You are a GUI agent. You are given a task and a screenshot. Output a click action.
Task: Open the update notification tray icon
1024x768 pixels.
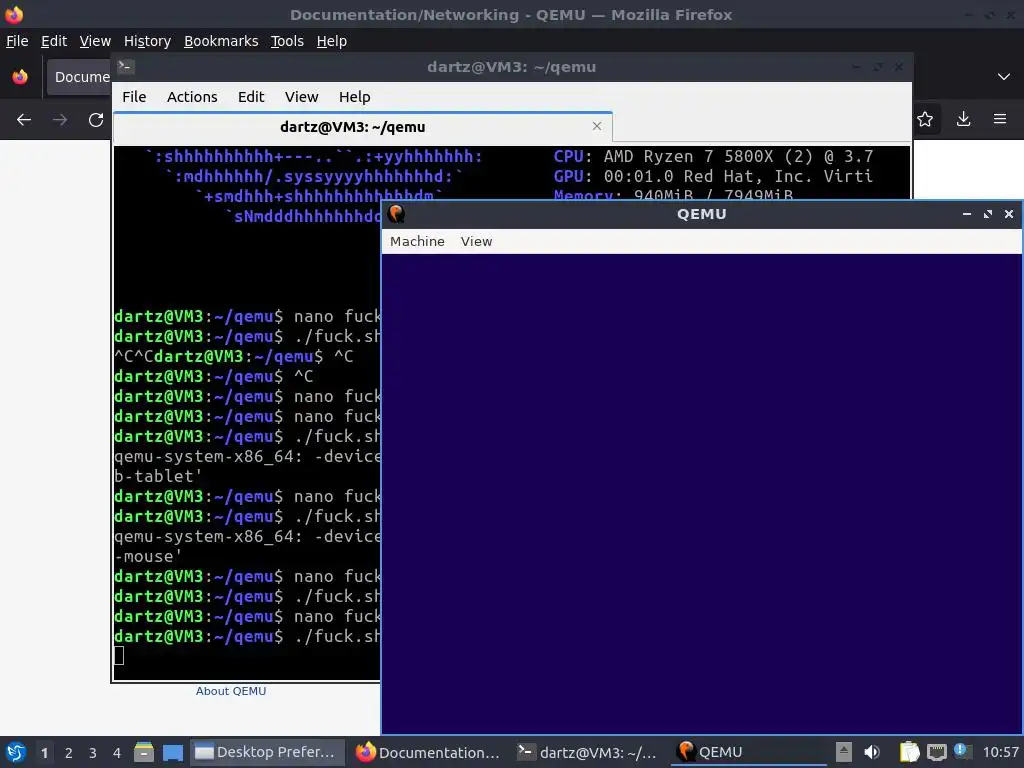[x=961, y=751]
